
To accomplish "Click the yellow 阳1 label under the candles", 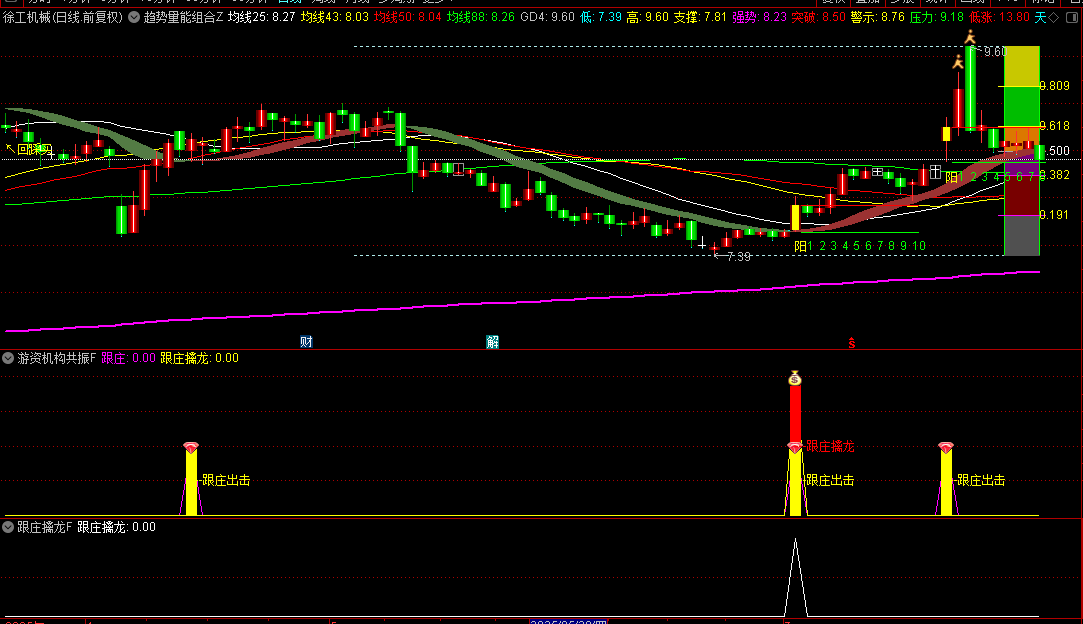I will (804, 246).
